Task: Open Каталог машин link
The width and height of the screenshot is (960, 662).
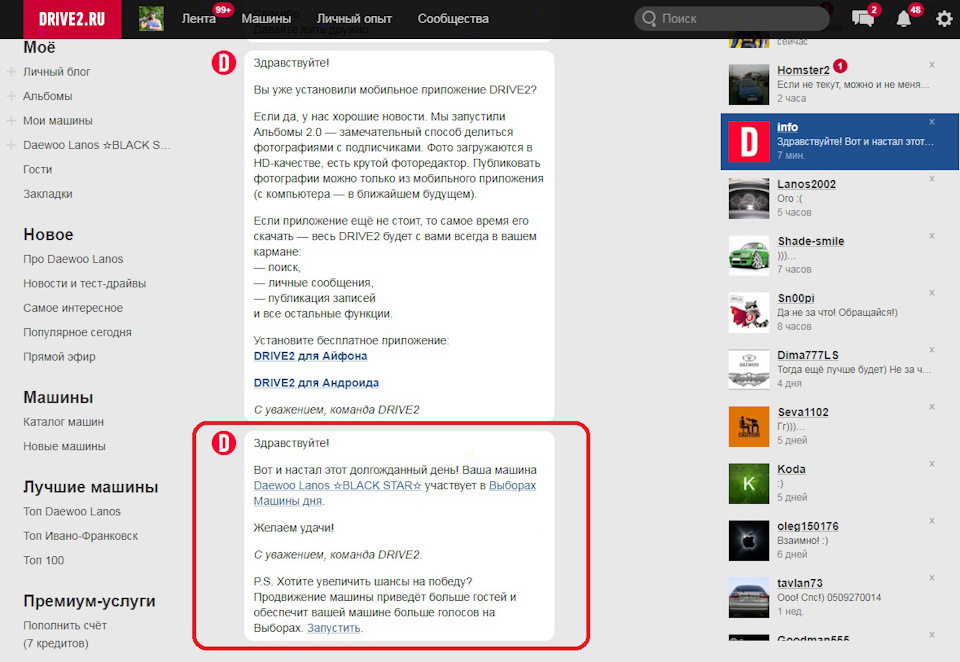Action: tap(64, 422)
